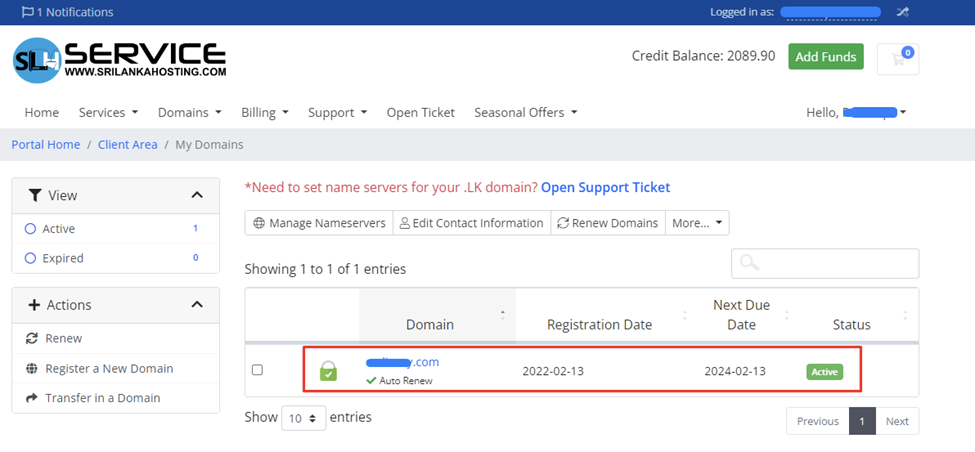Click the green padlock domain icon

pyautogui.click(x=328, y=370)
